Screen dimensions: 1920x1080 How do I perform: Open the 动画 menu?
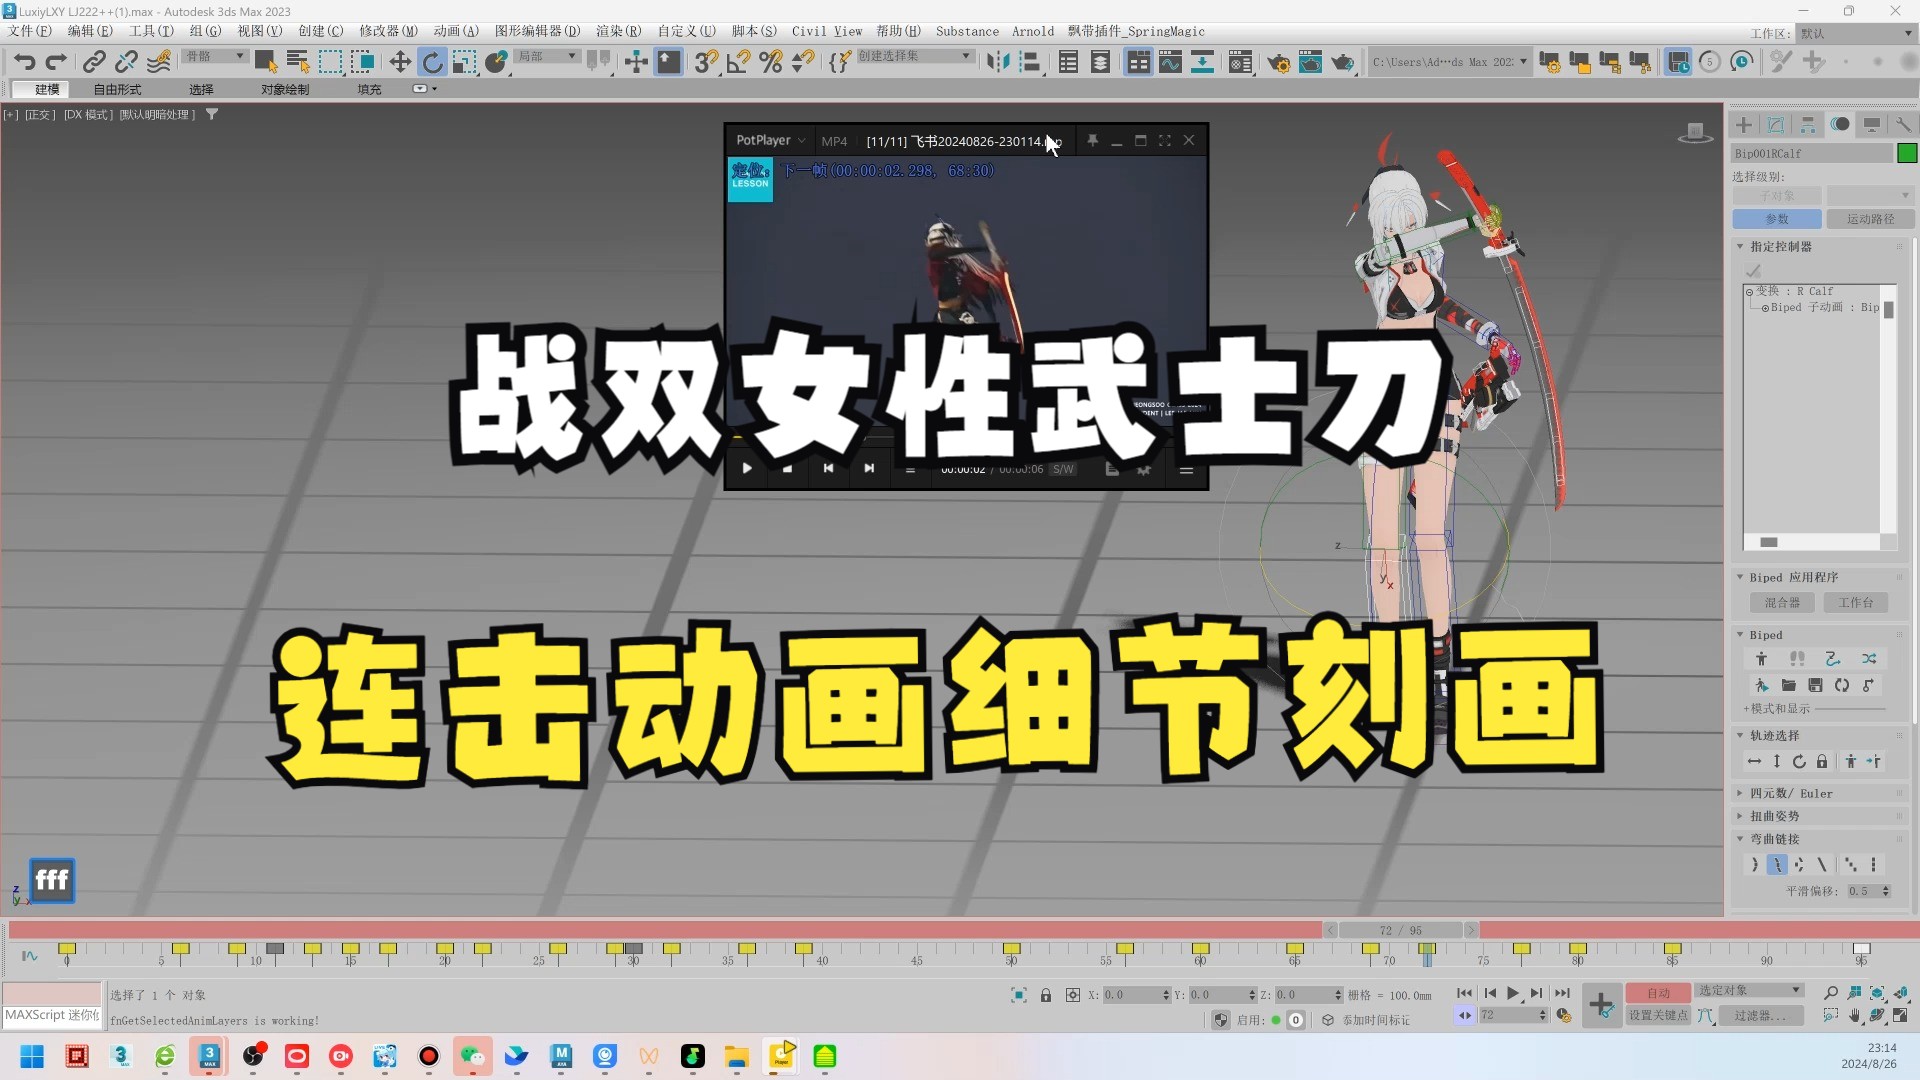(x=456, y=31)
